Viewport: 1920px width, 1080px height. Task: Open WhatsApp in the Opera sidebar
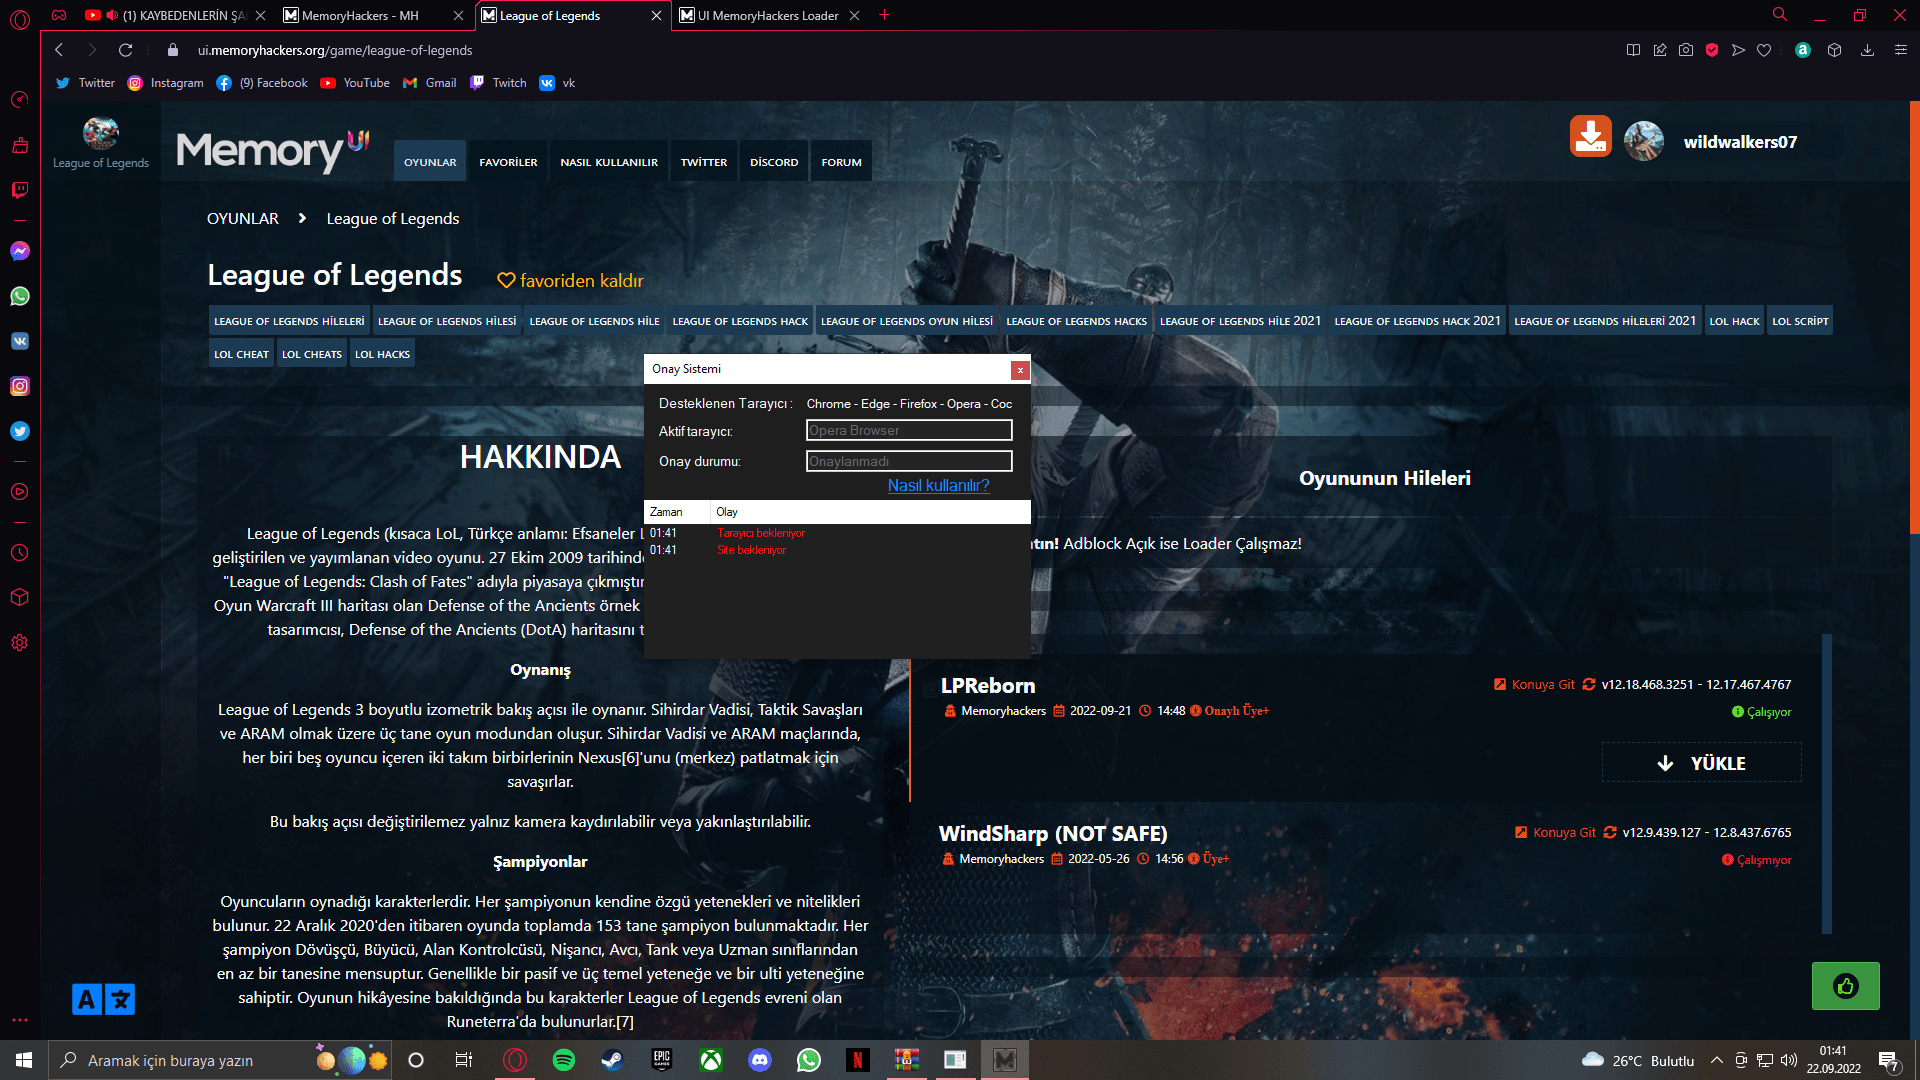point(20,296)
